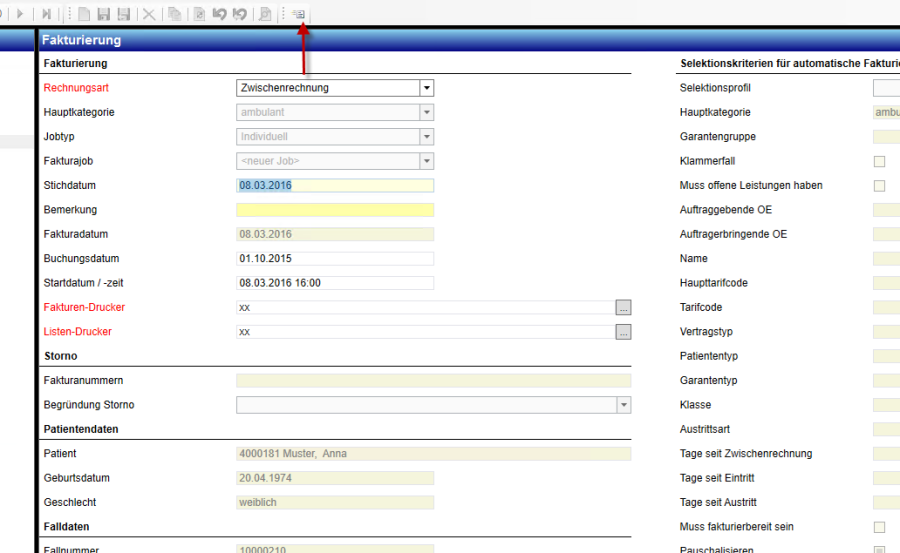
Task: Click the Stichdatum date field
Action: tap(335, 185)
